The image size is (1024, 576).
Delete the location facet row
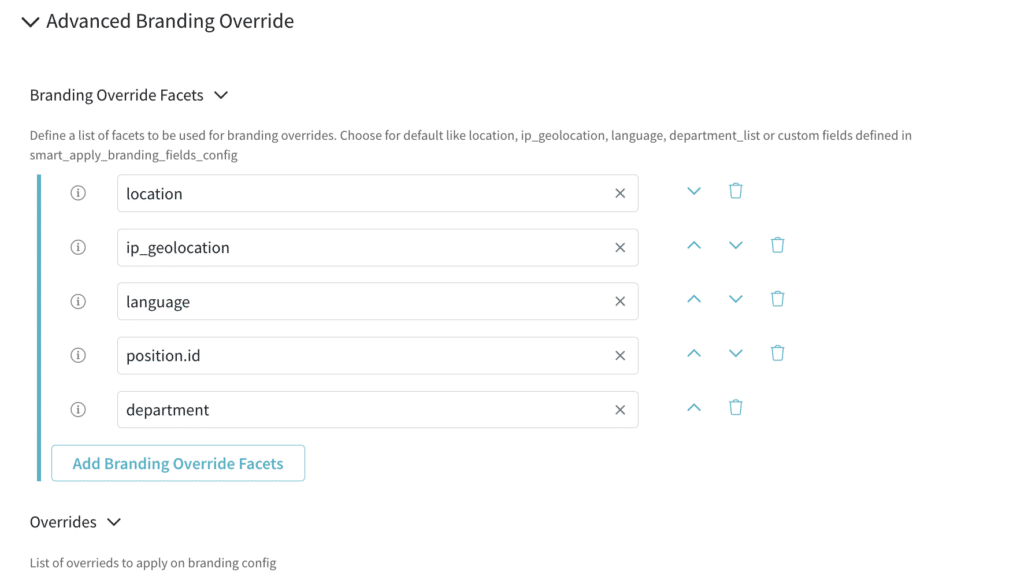pos(735,192)
